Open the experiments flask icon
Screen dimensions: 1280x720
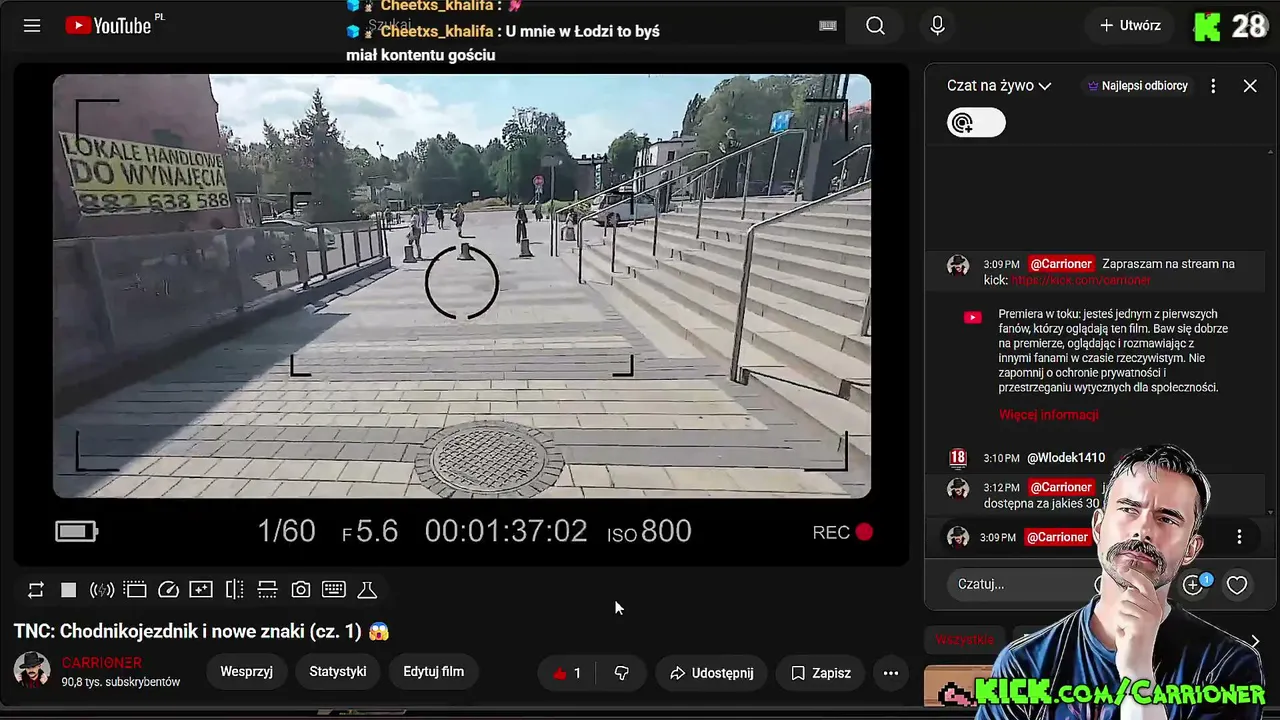point(367,590)
